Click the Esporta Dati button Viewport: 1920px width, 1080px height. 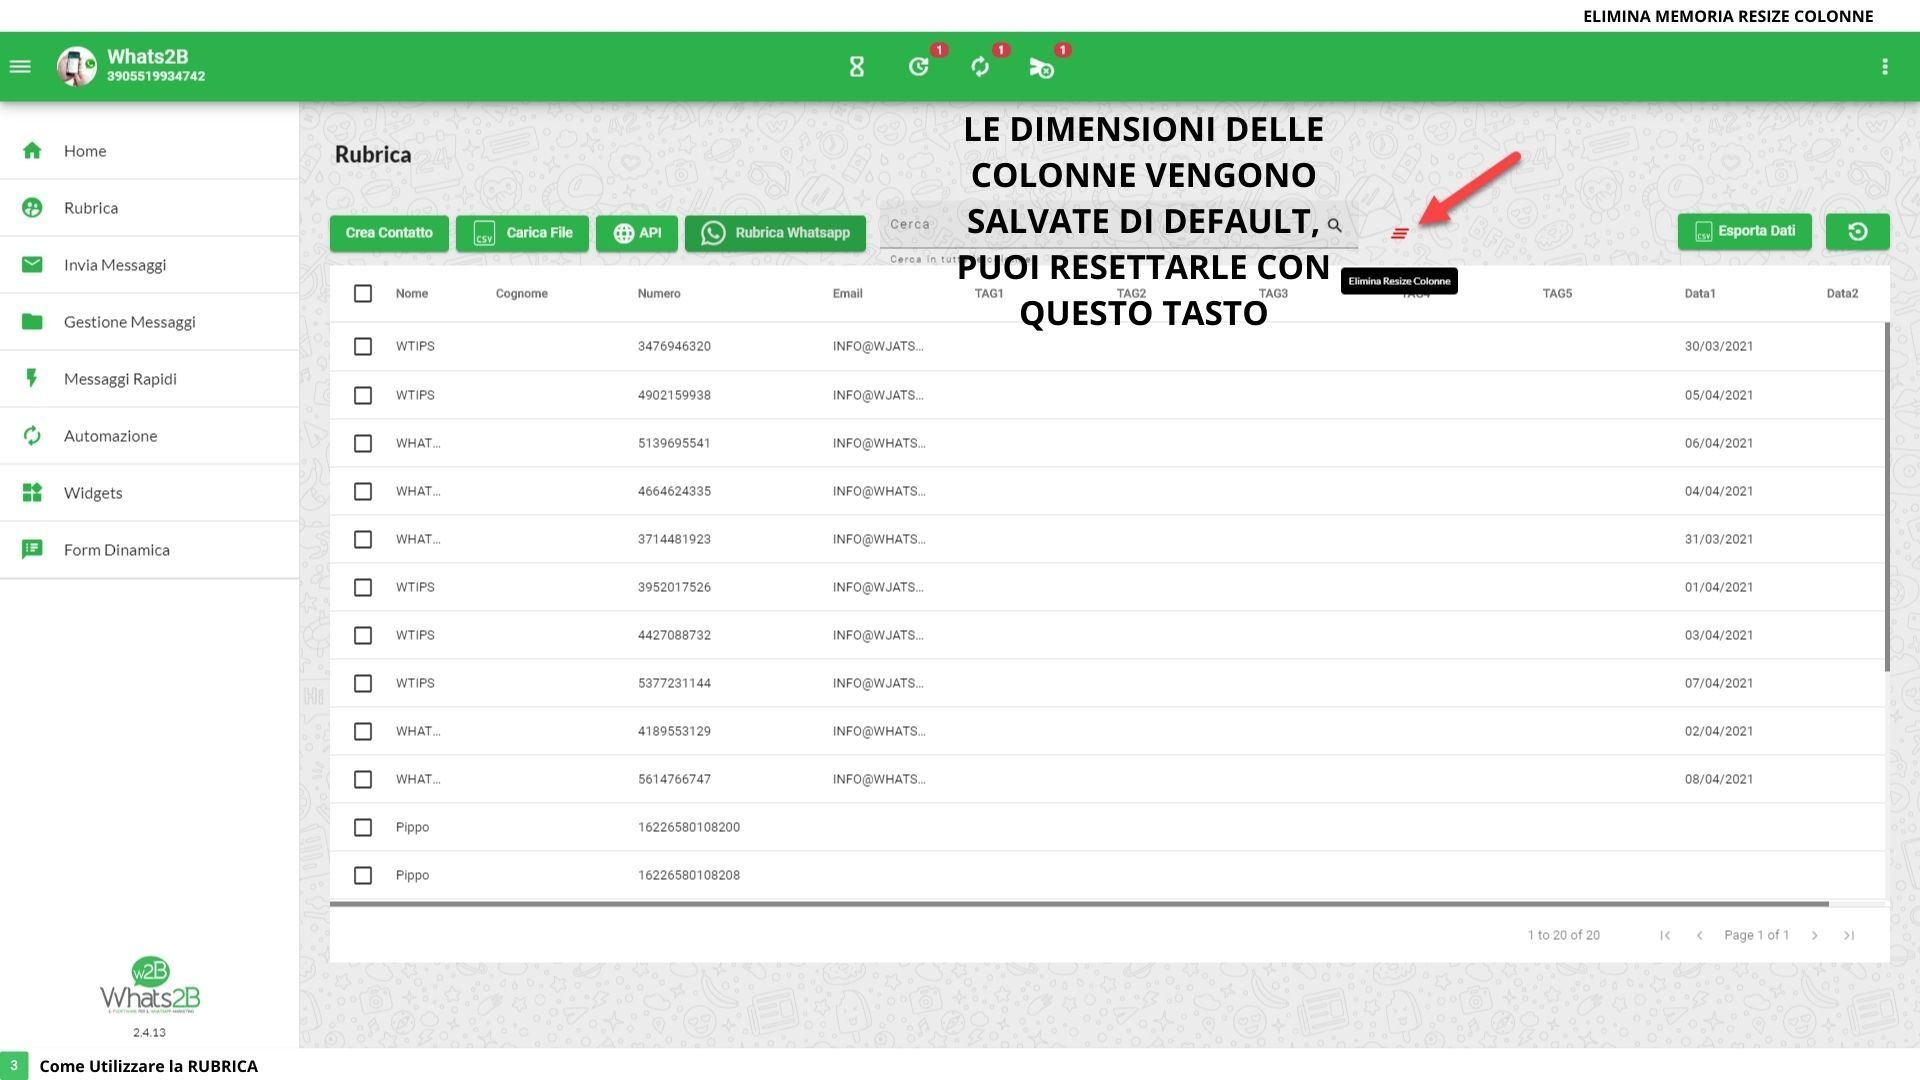tap(1745, 231)
